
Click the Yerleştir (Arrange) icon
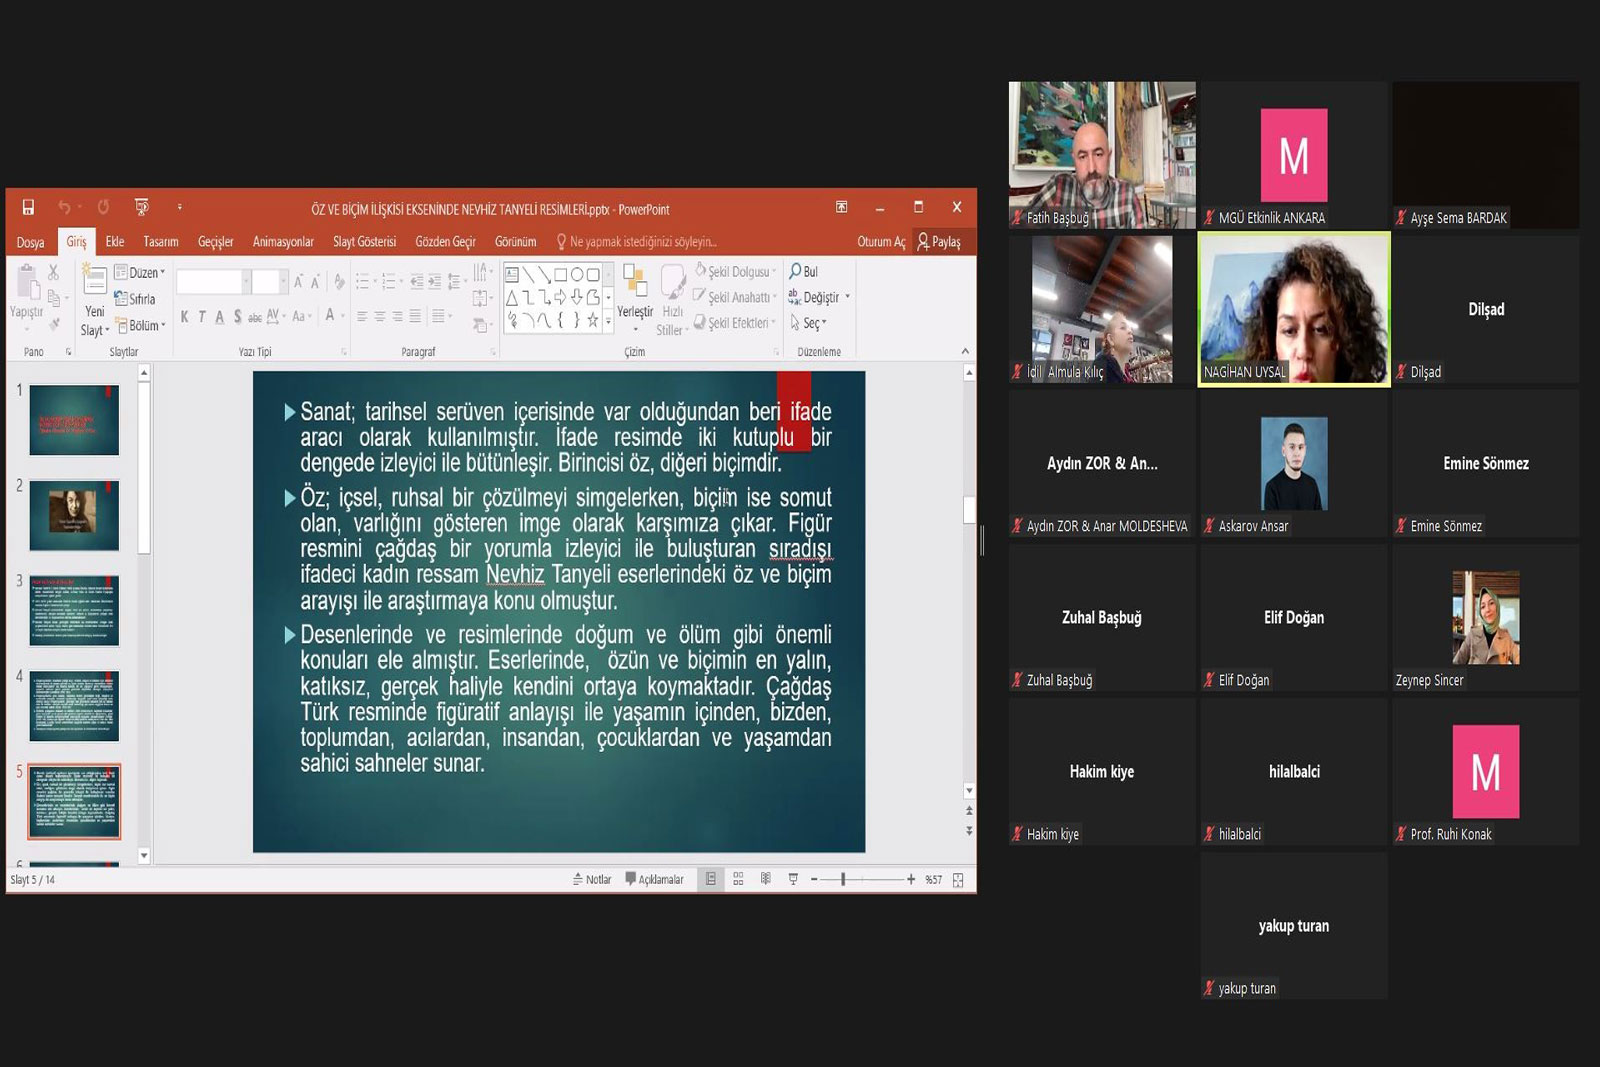pos(634,290)
